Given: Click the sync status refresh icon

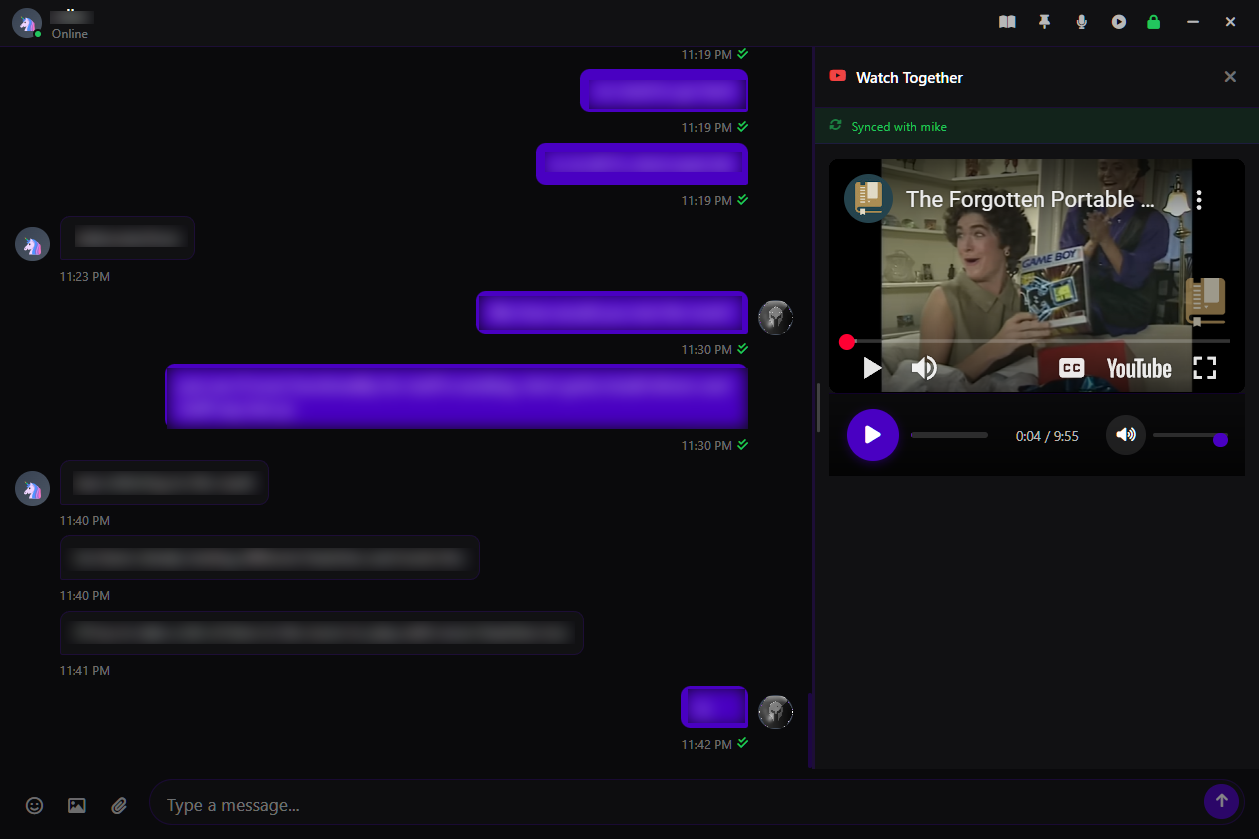Looking at the screenshot, I should click(835, 126).
